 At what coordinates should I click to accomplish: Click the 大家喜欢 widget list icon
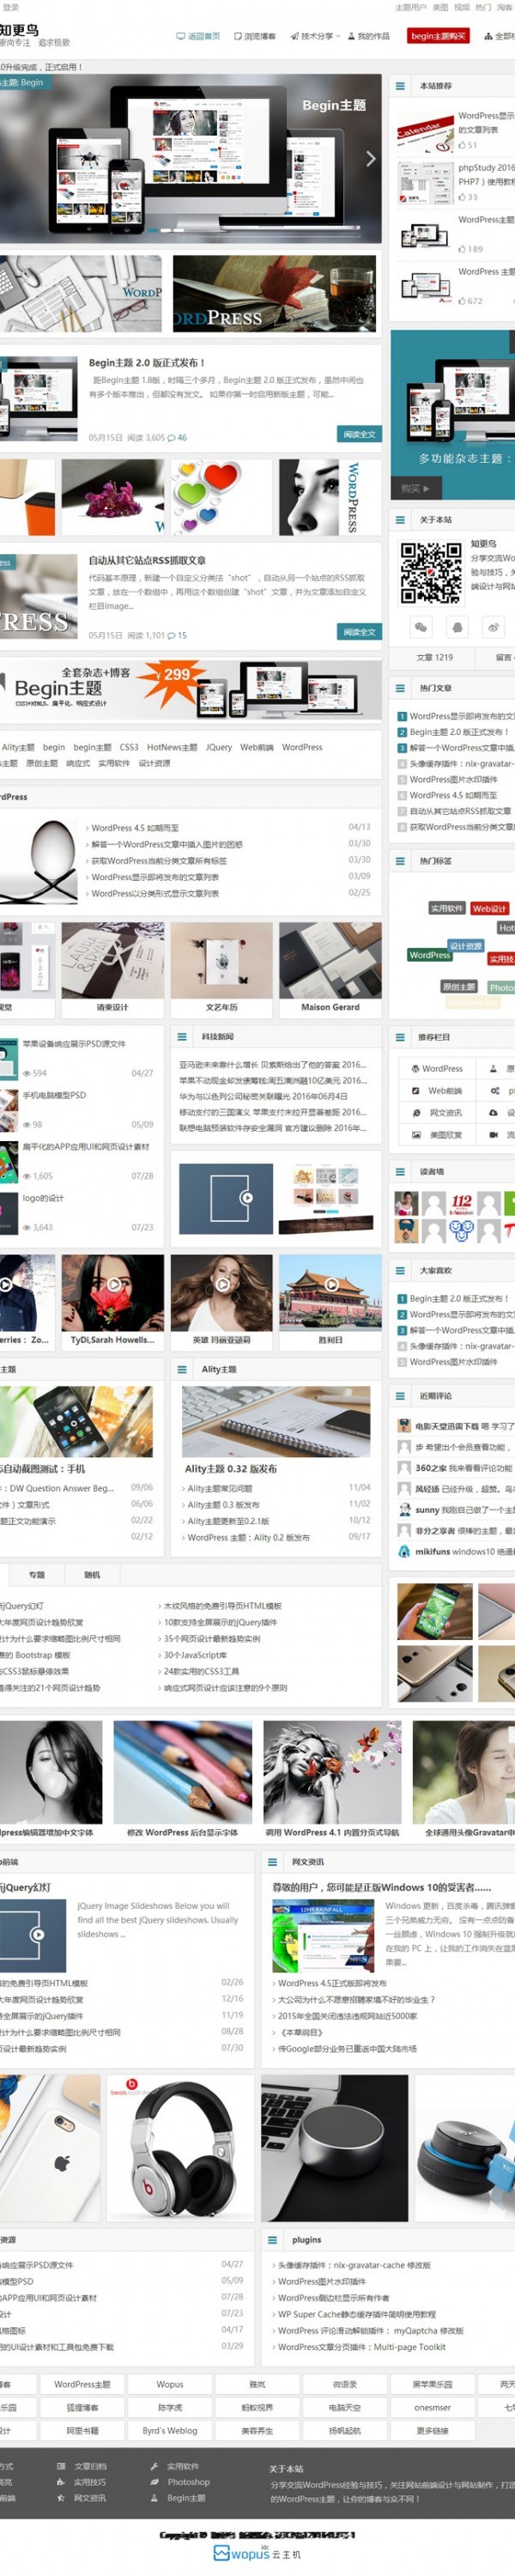pos(400,1270)
